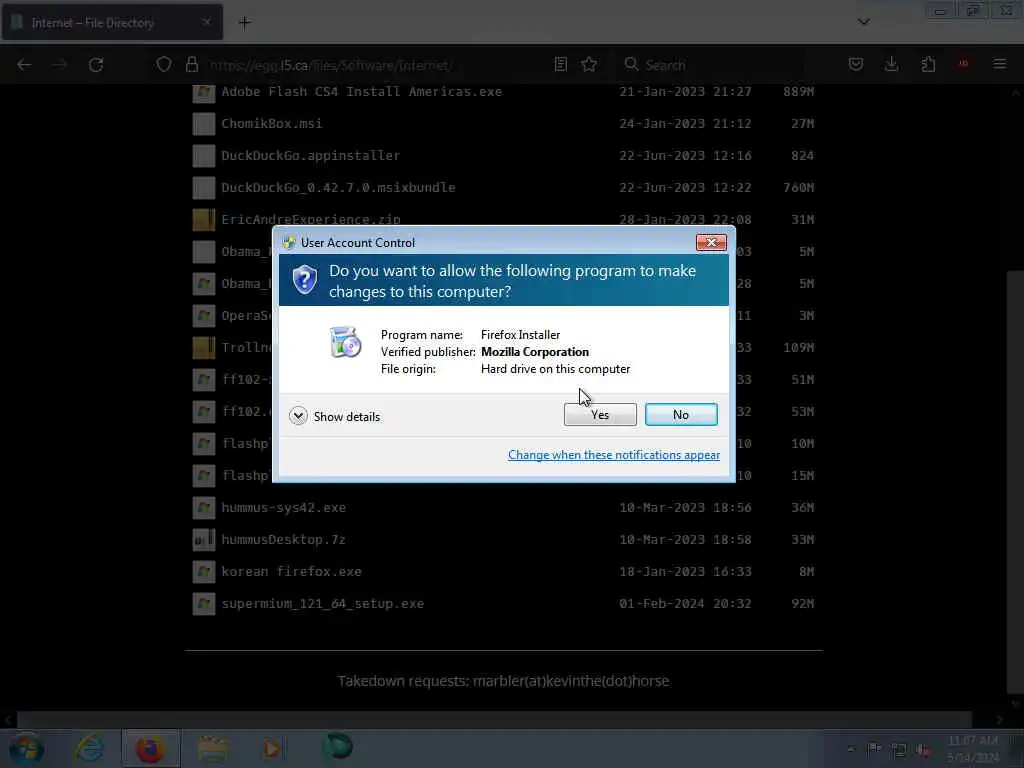1024x768 pixels.
Task: Open korean firefox.exe file link
Action: pyautogui.click(x=291, y=571)
